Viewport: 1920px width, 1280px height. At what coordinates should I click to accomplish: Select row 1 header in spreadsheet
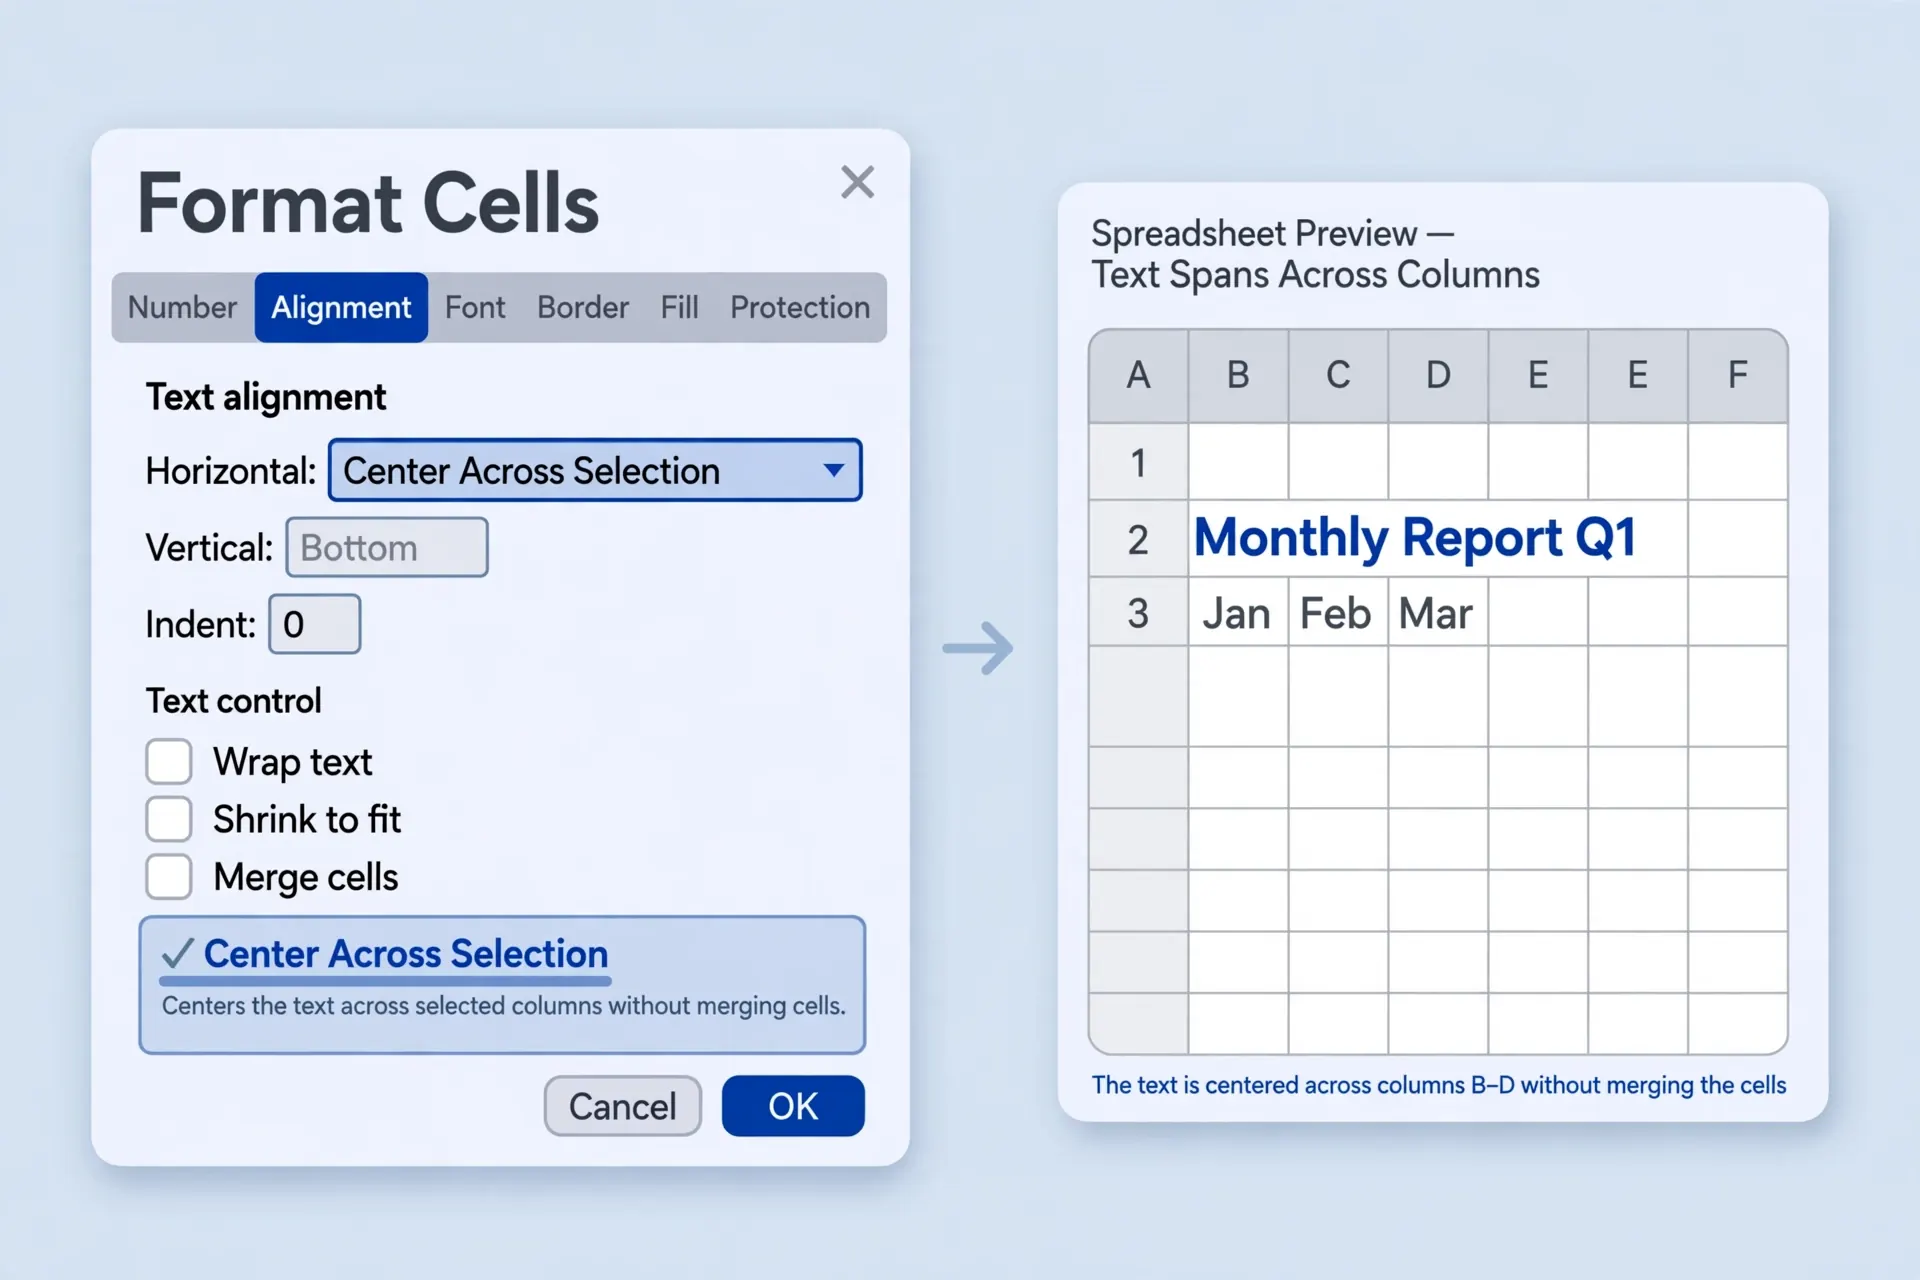(1139, 462)
